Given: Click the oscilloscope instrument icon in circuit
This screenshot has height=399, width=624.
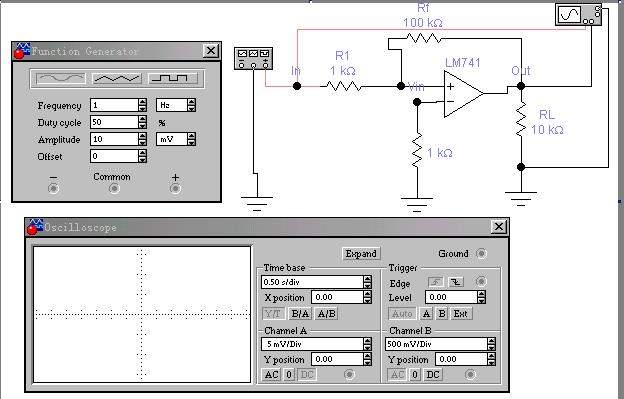Looking at the screenshot, I should [x=578, y=15].
